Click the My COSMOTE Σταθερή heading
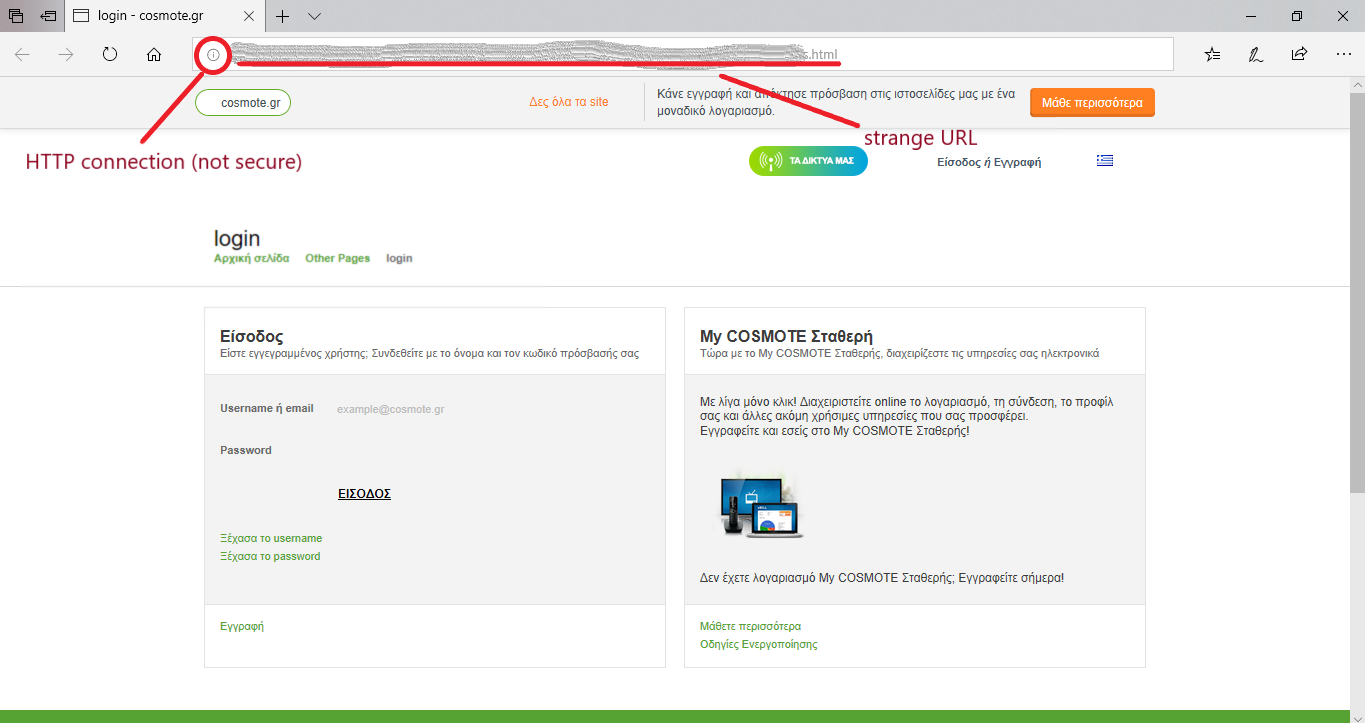This screenshot has width=1365, height=723. pyautogui.click(x=787, y=336)
